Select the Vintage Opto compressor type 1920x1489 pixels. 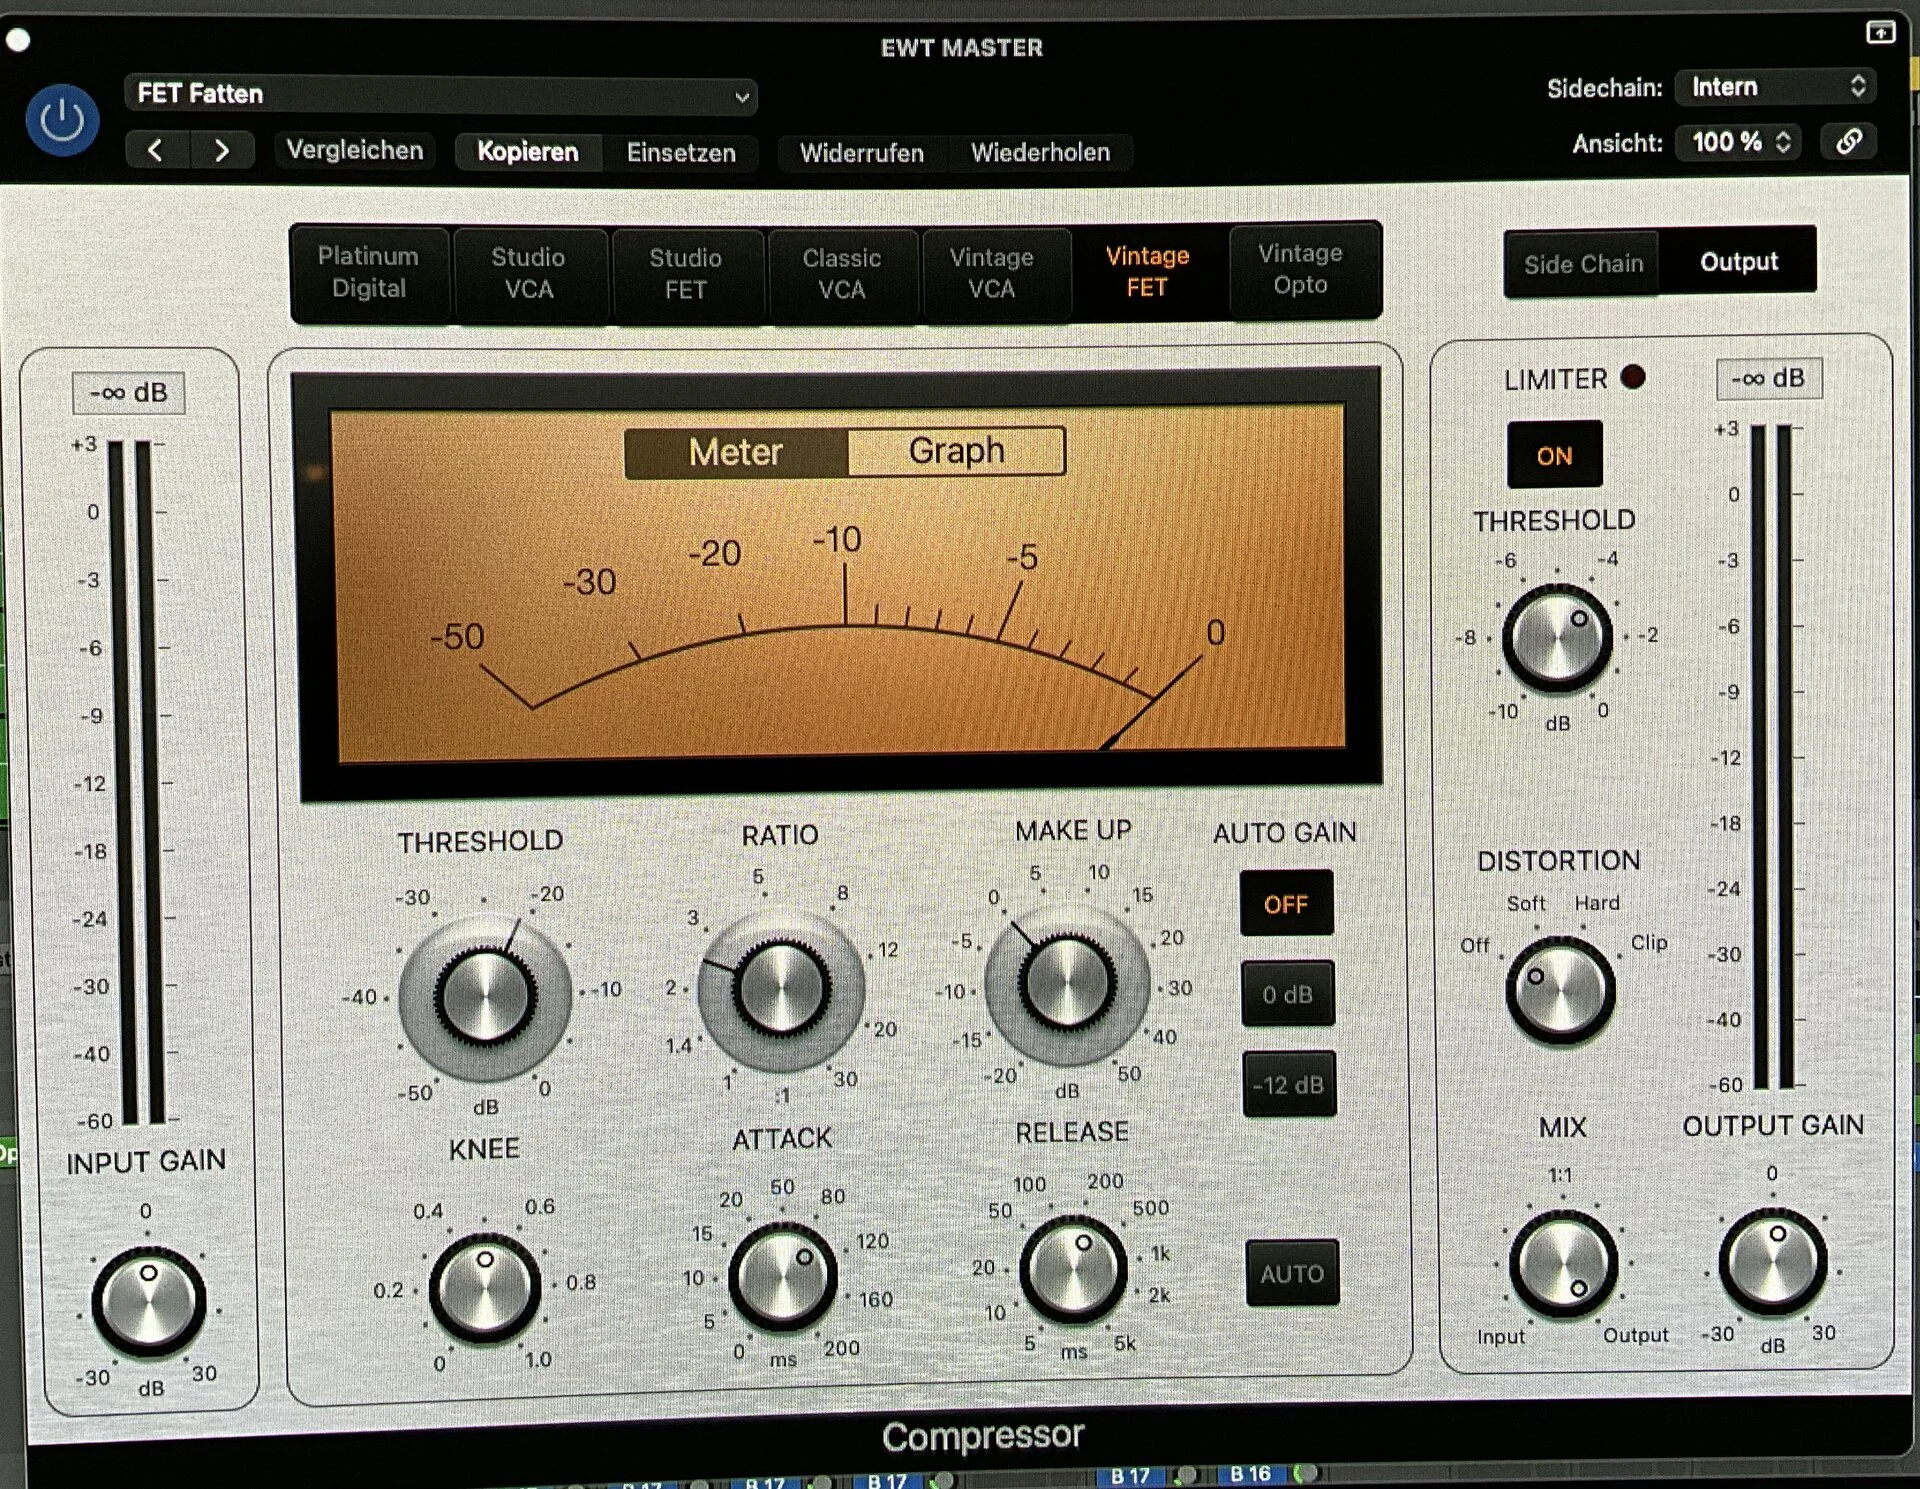click(x=1299, y=270)
